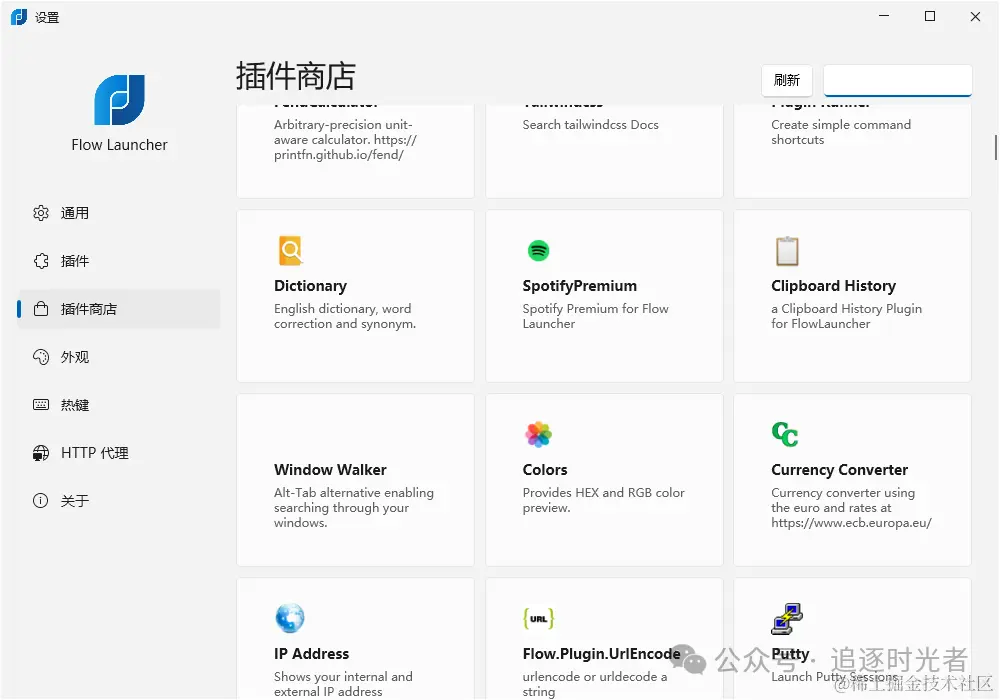Click 'Alt-Tab alternative enabling' description
Viewport: 1000px width, 700px height.
point(353,507)
